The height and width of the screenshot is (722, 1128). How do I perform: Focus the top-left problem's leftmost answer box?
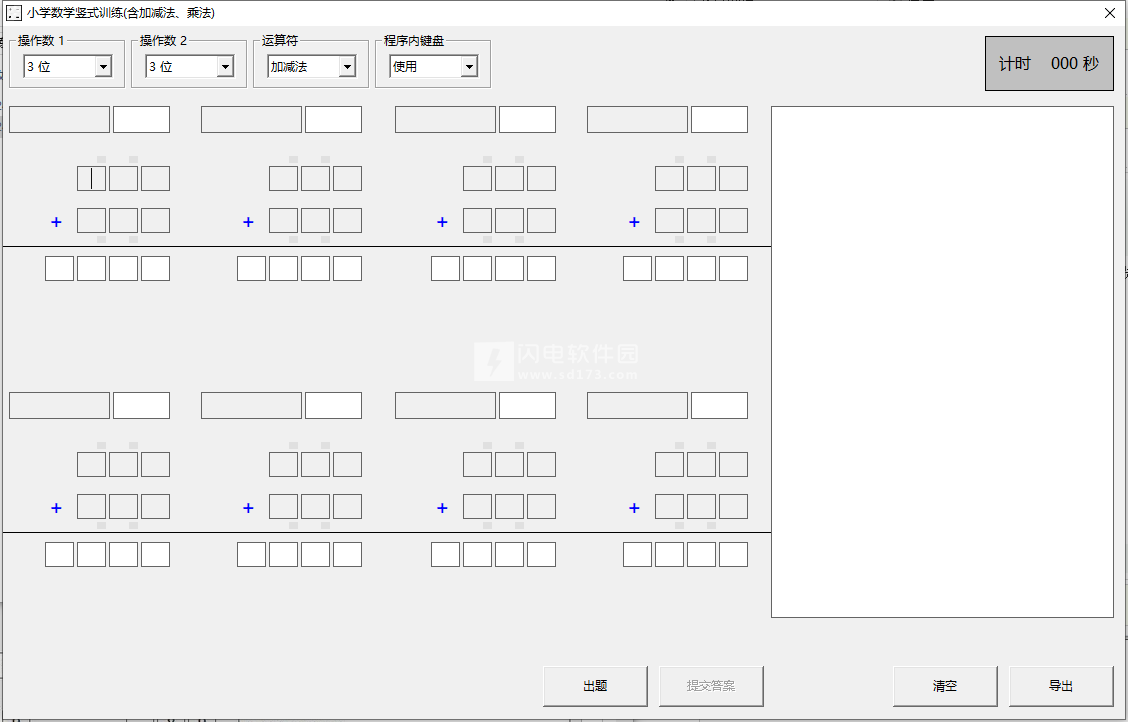59,269
